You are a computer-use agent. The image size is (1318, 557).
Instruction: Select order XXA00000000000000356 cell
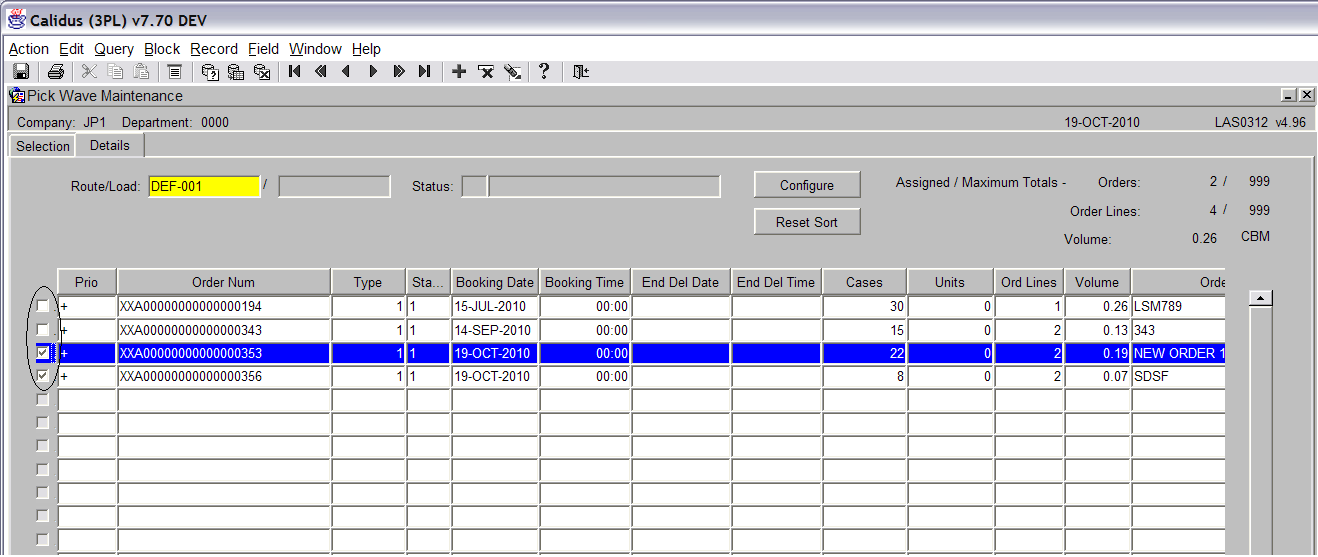[x=224, y=376]
